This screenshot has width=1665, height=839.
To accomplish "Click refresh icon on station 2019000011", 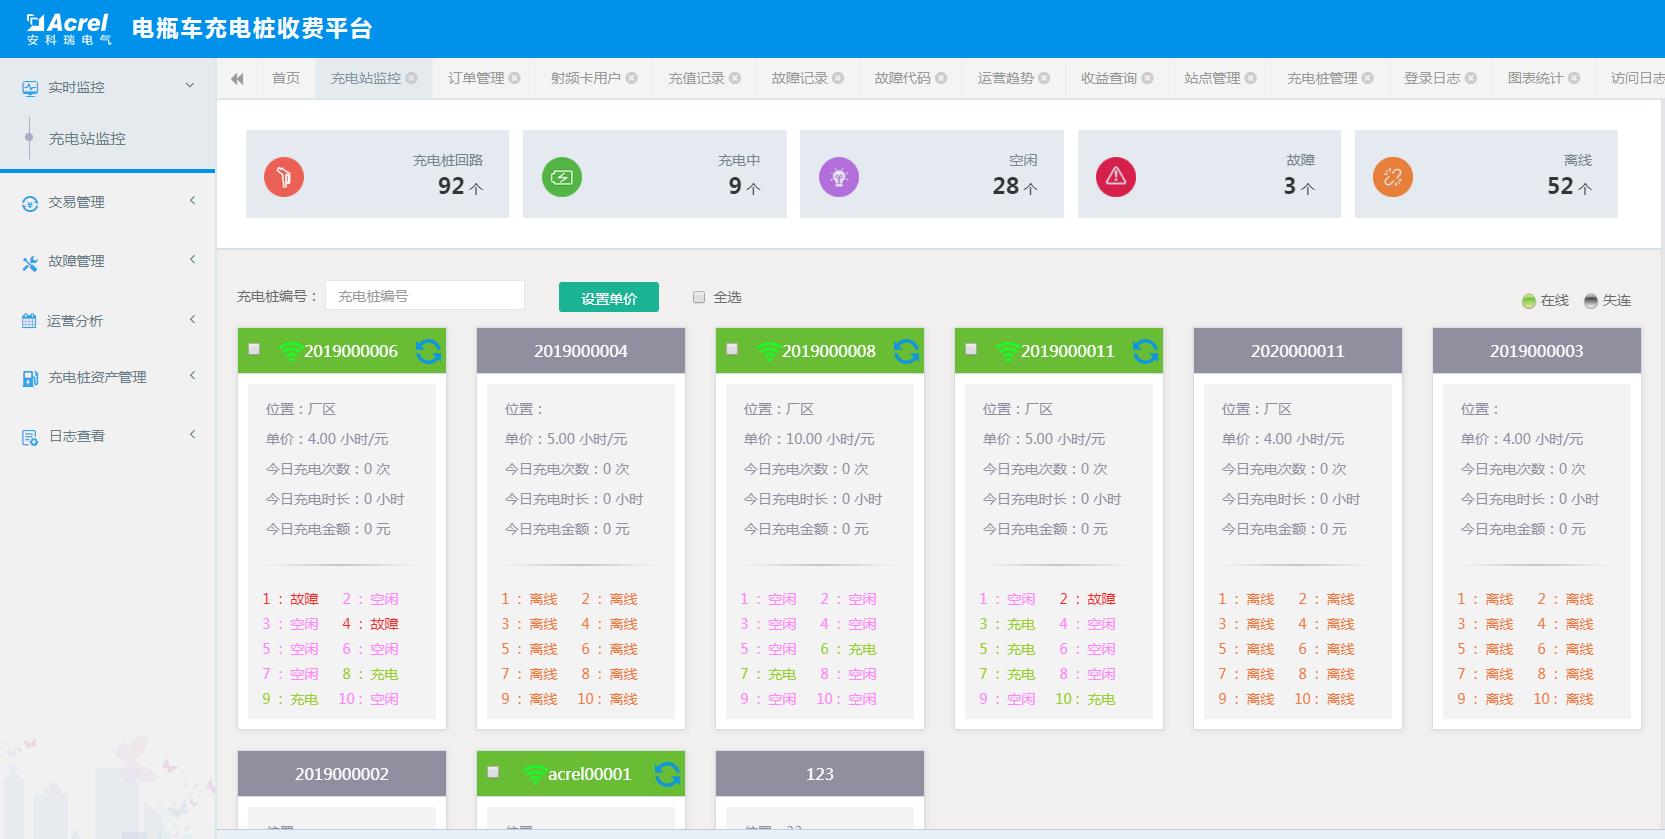I will click(x=1145, y=351).
